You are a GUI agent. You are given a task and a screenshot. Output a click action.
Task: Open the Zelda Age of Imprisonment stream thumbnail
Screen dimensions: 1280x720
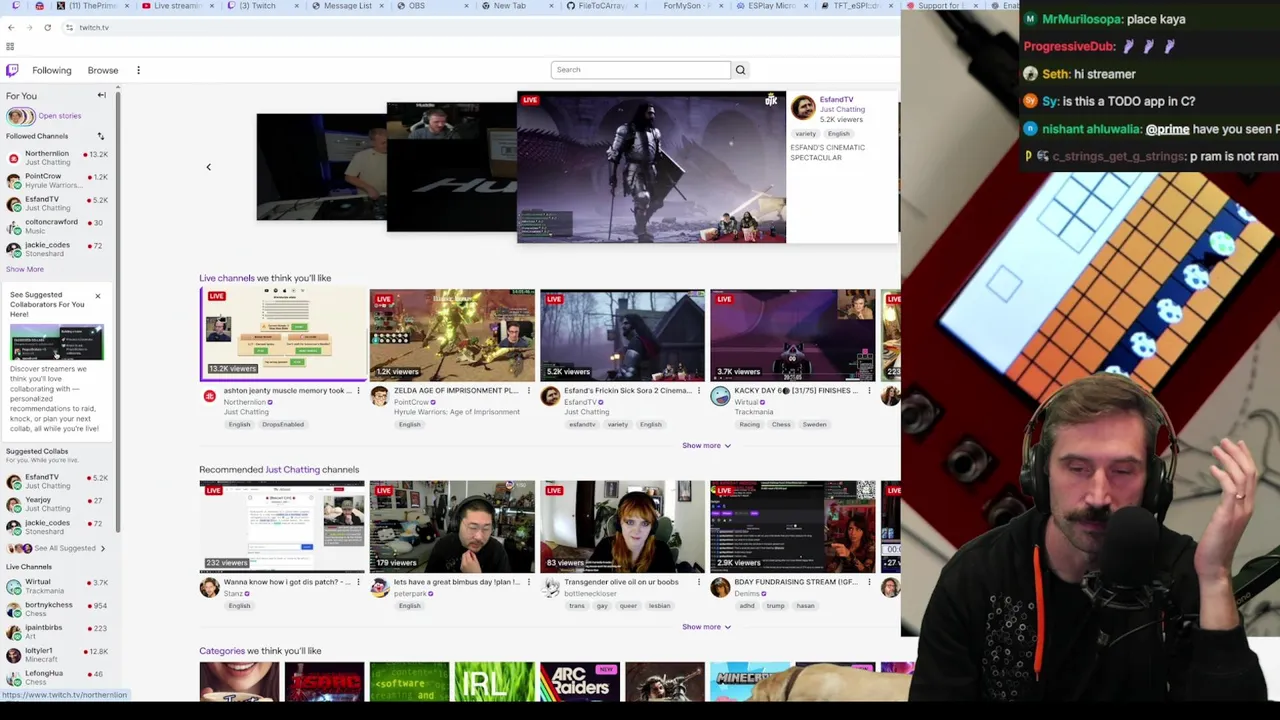click(452, 335)
